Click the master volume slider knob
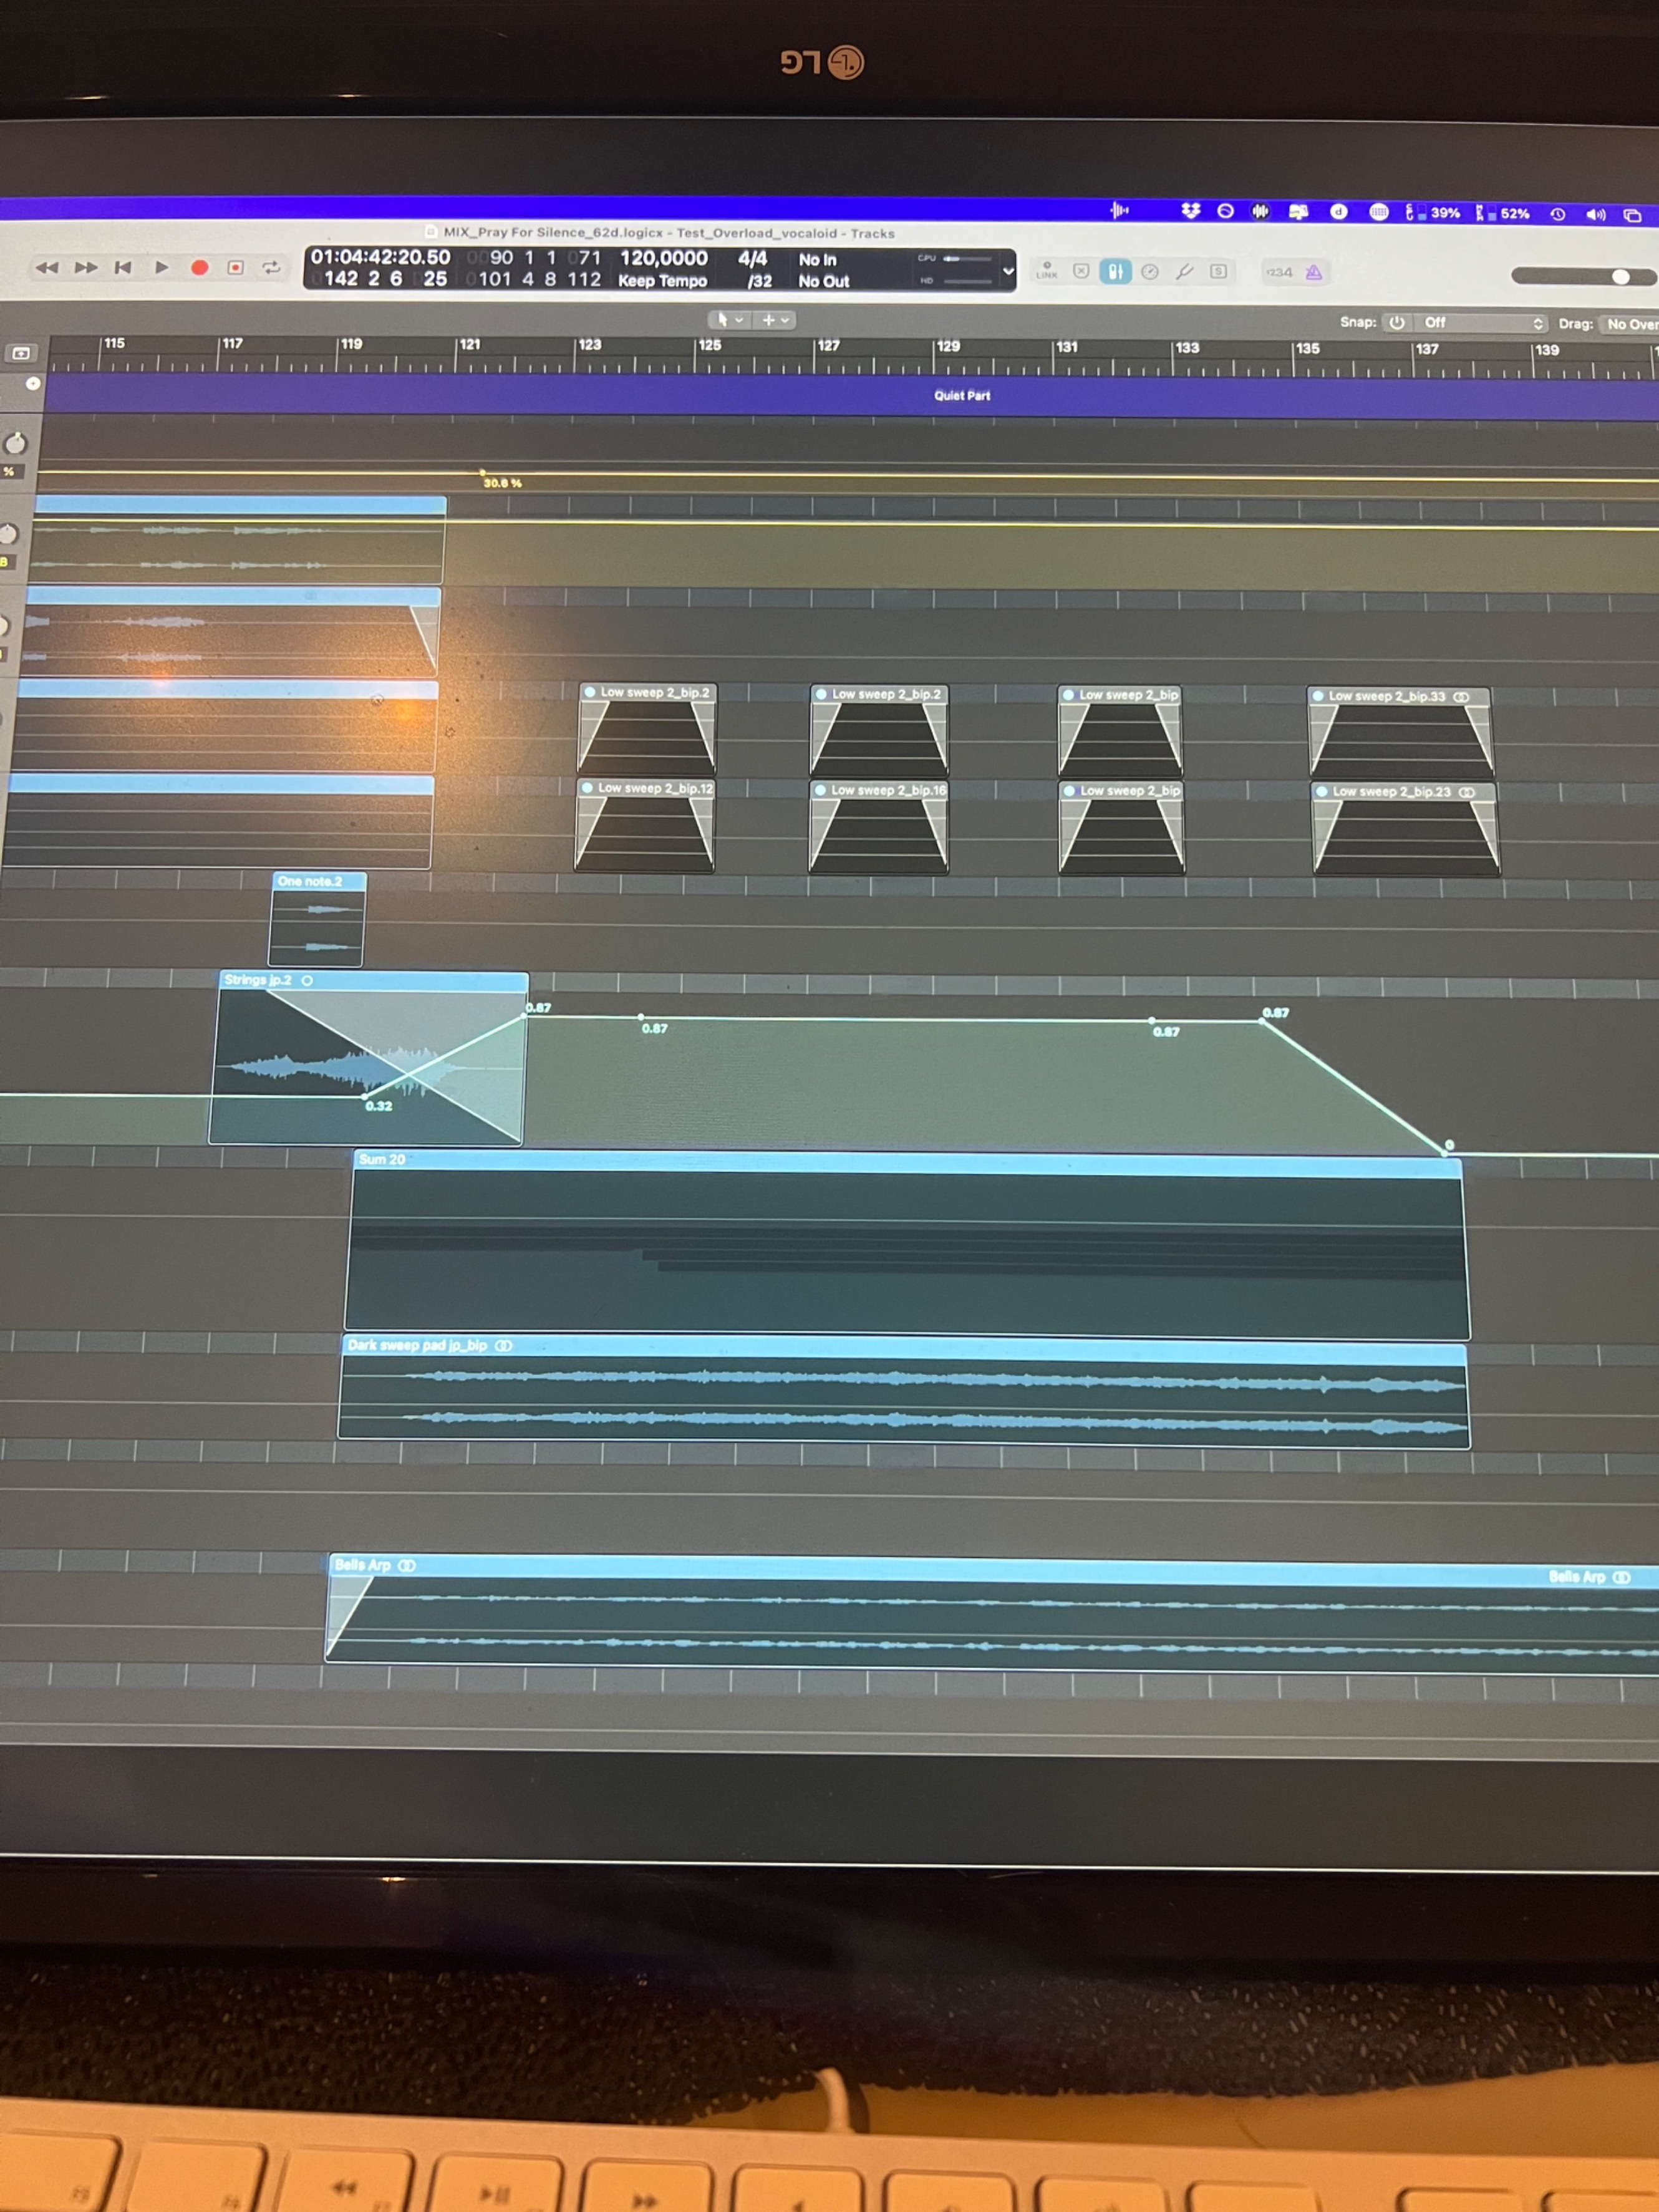 [x=1620, y=277]
